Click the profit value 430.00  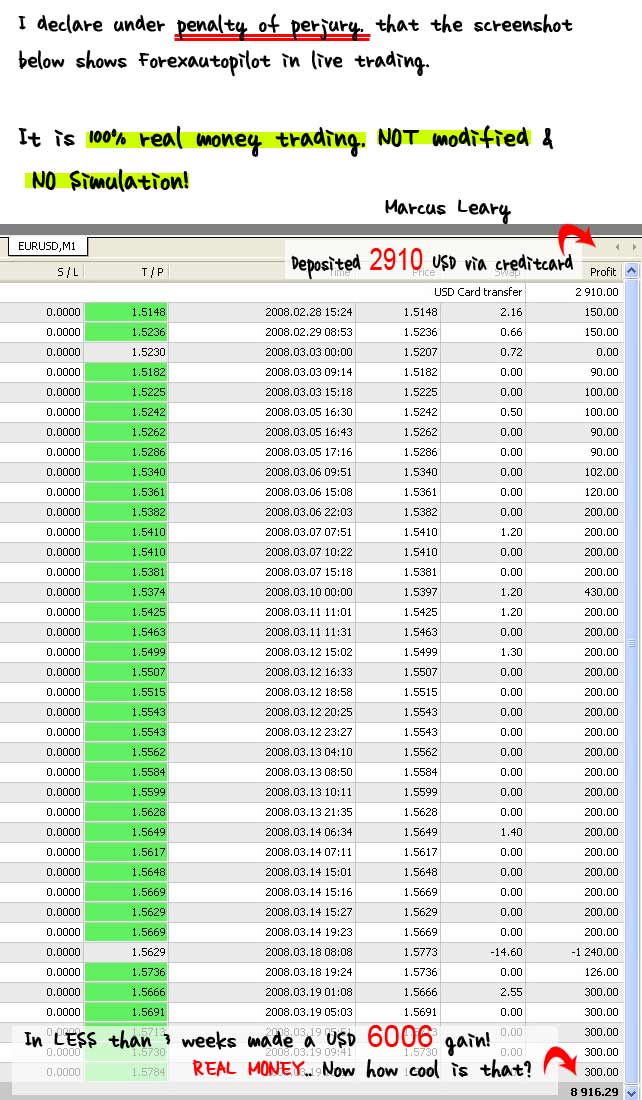click(601, 591)
